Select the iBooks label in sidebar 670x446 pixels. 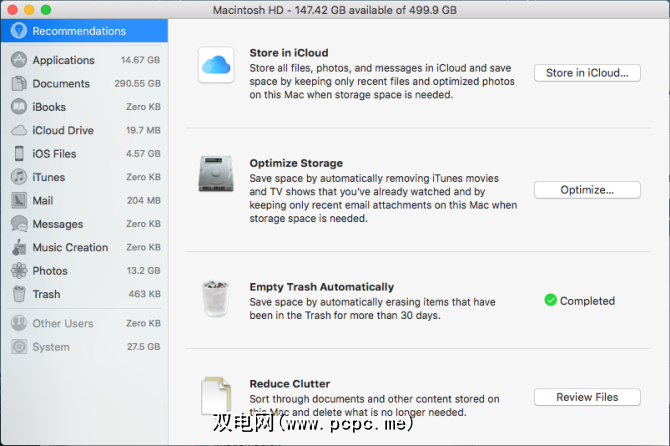coord(49,107)
